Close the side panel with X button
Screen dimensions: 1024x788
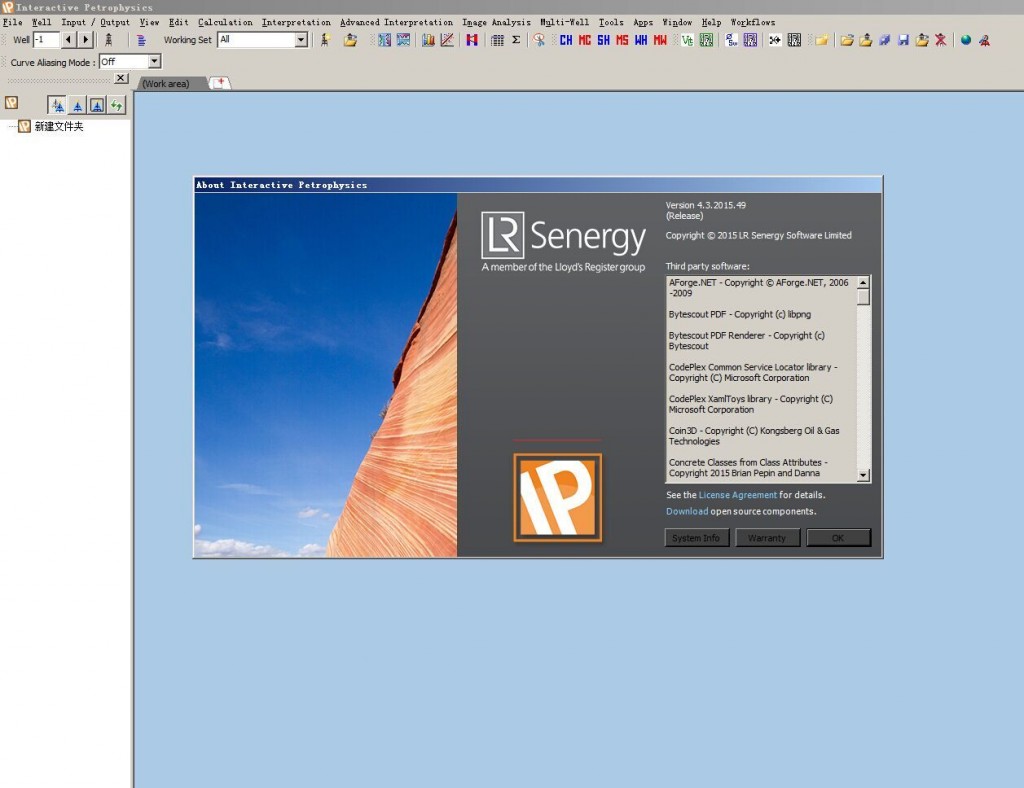pos(121,78)
